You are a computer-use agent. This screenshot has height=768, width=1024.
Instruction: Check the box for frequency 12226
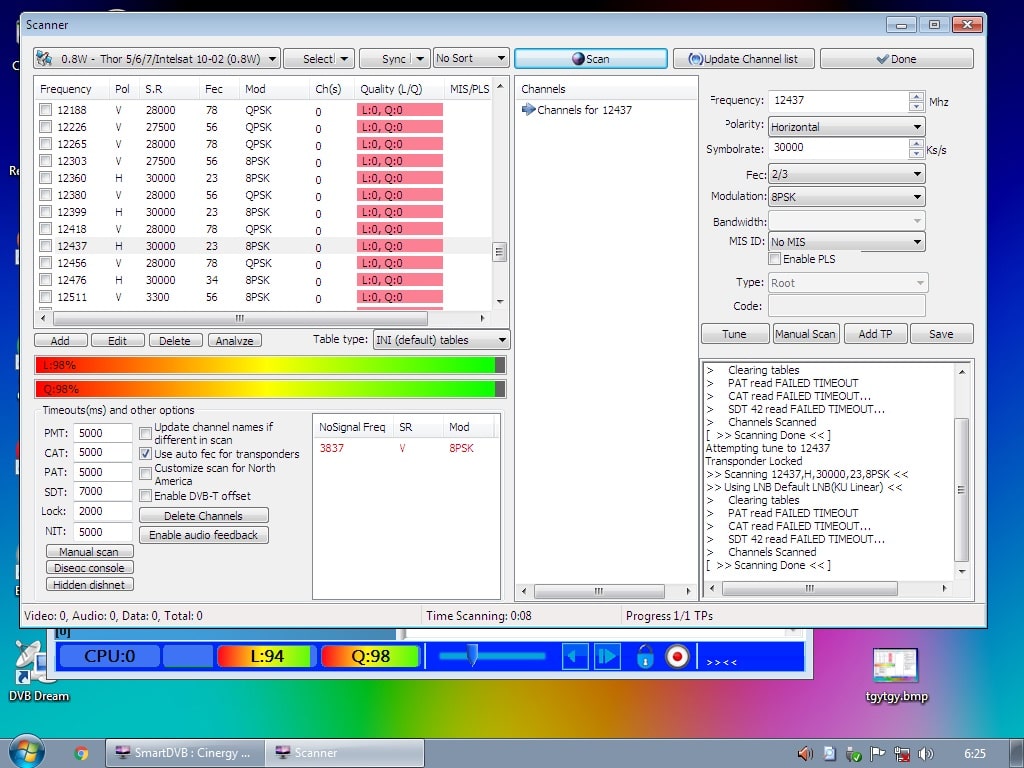coord(45,127)
